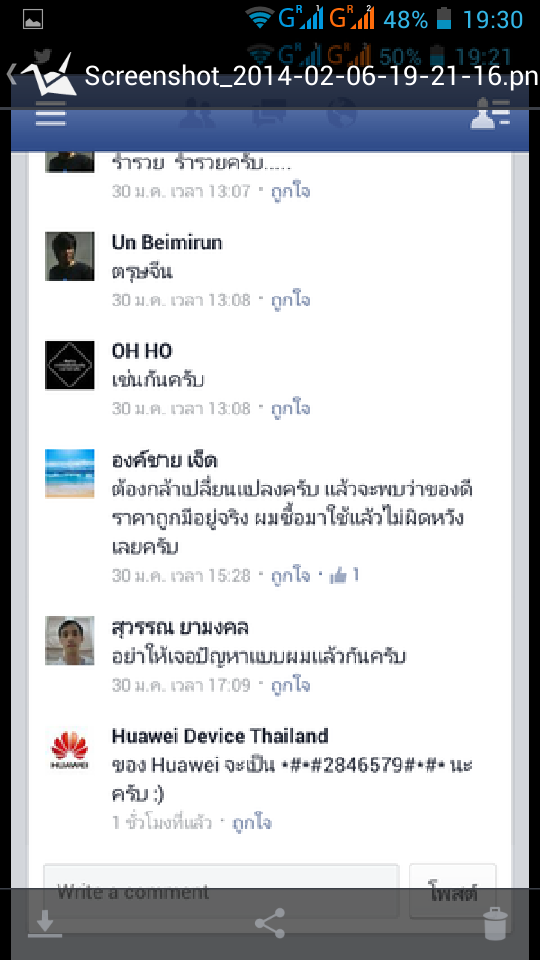
Task: Like the comment posted at 17:09
Action: [x=291, y=685]
